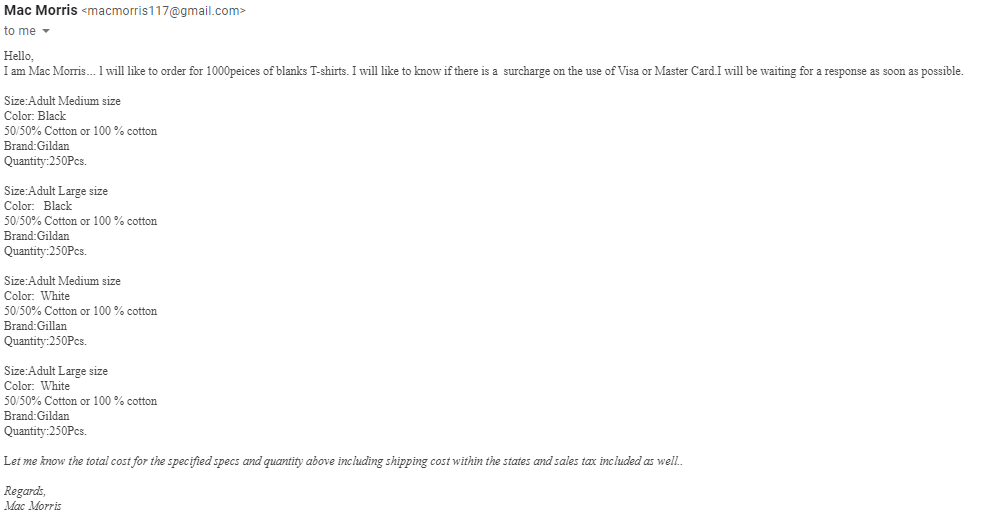Click the 'to me' recipient text
The width and height of the screenshot is (1001, 529).
point(20,31)
